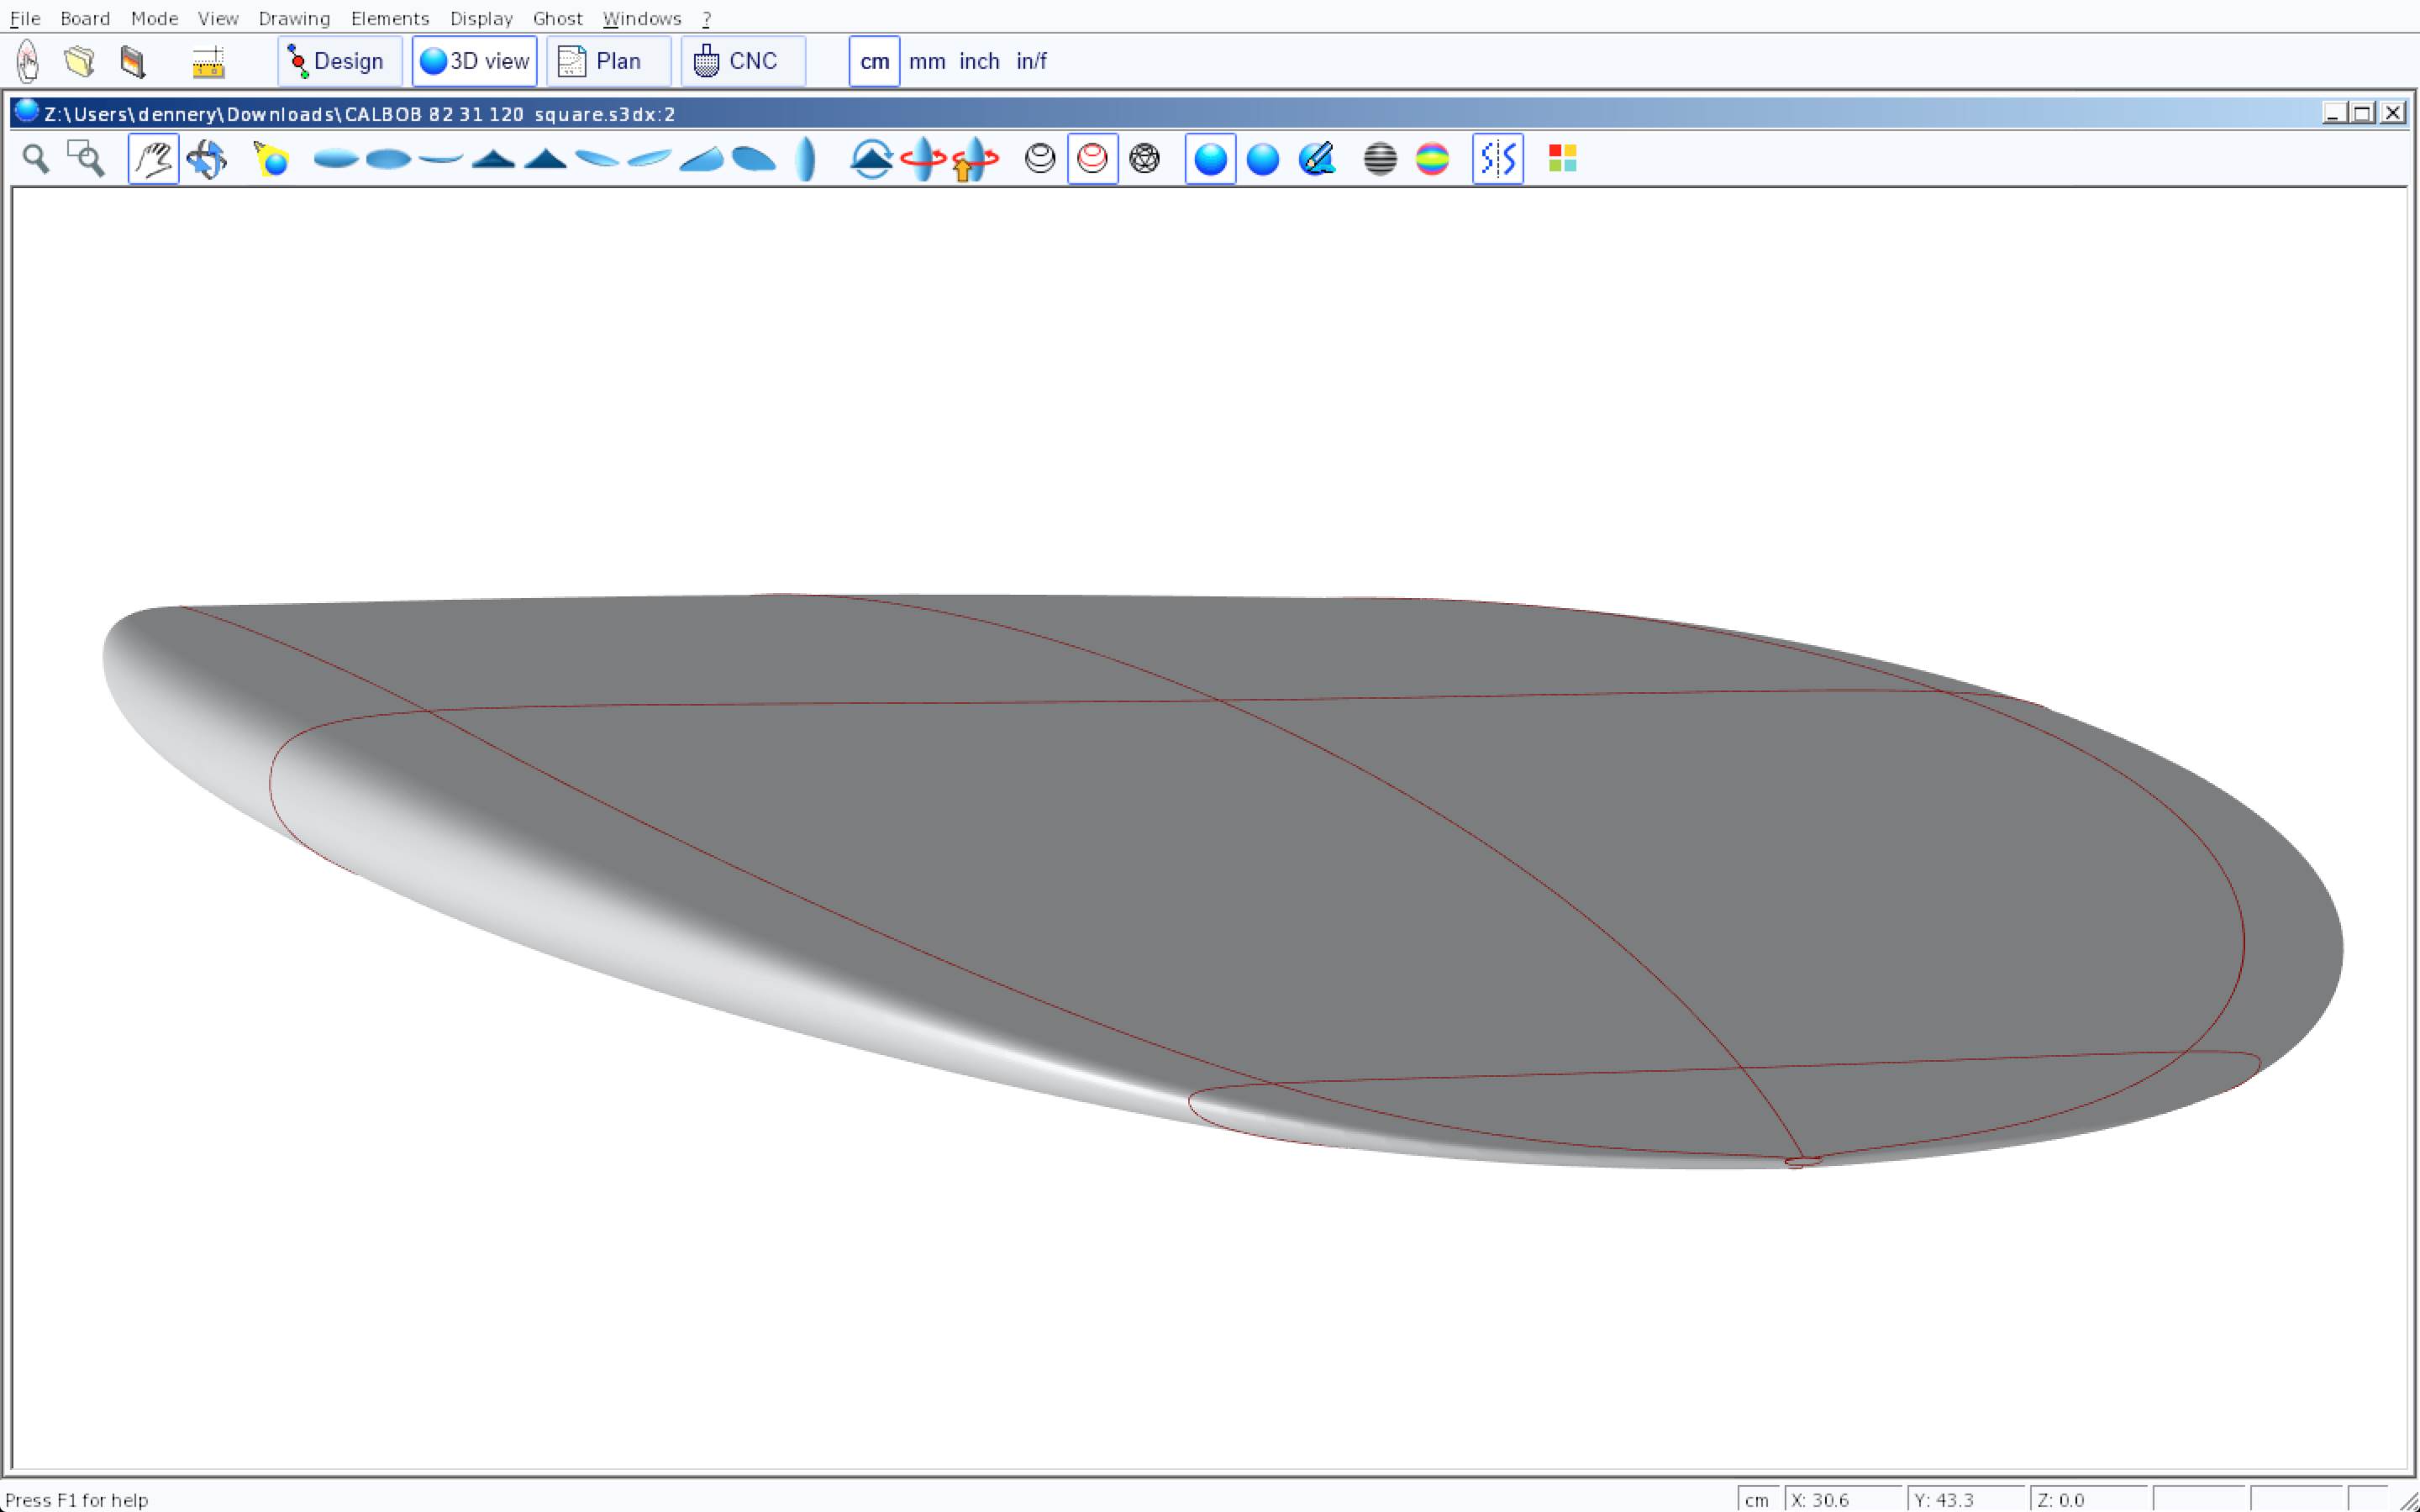Image resolution: width=2420 pixels, height=1512 pixels.
Task: Switch units to inch
Action: 979,62
